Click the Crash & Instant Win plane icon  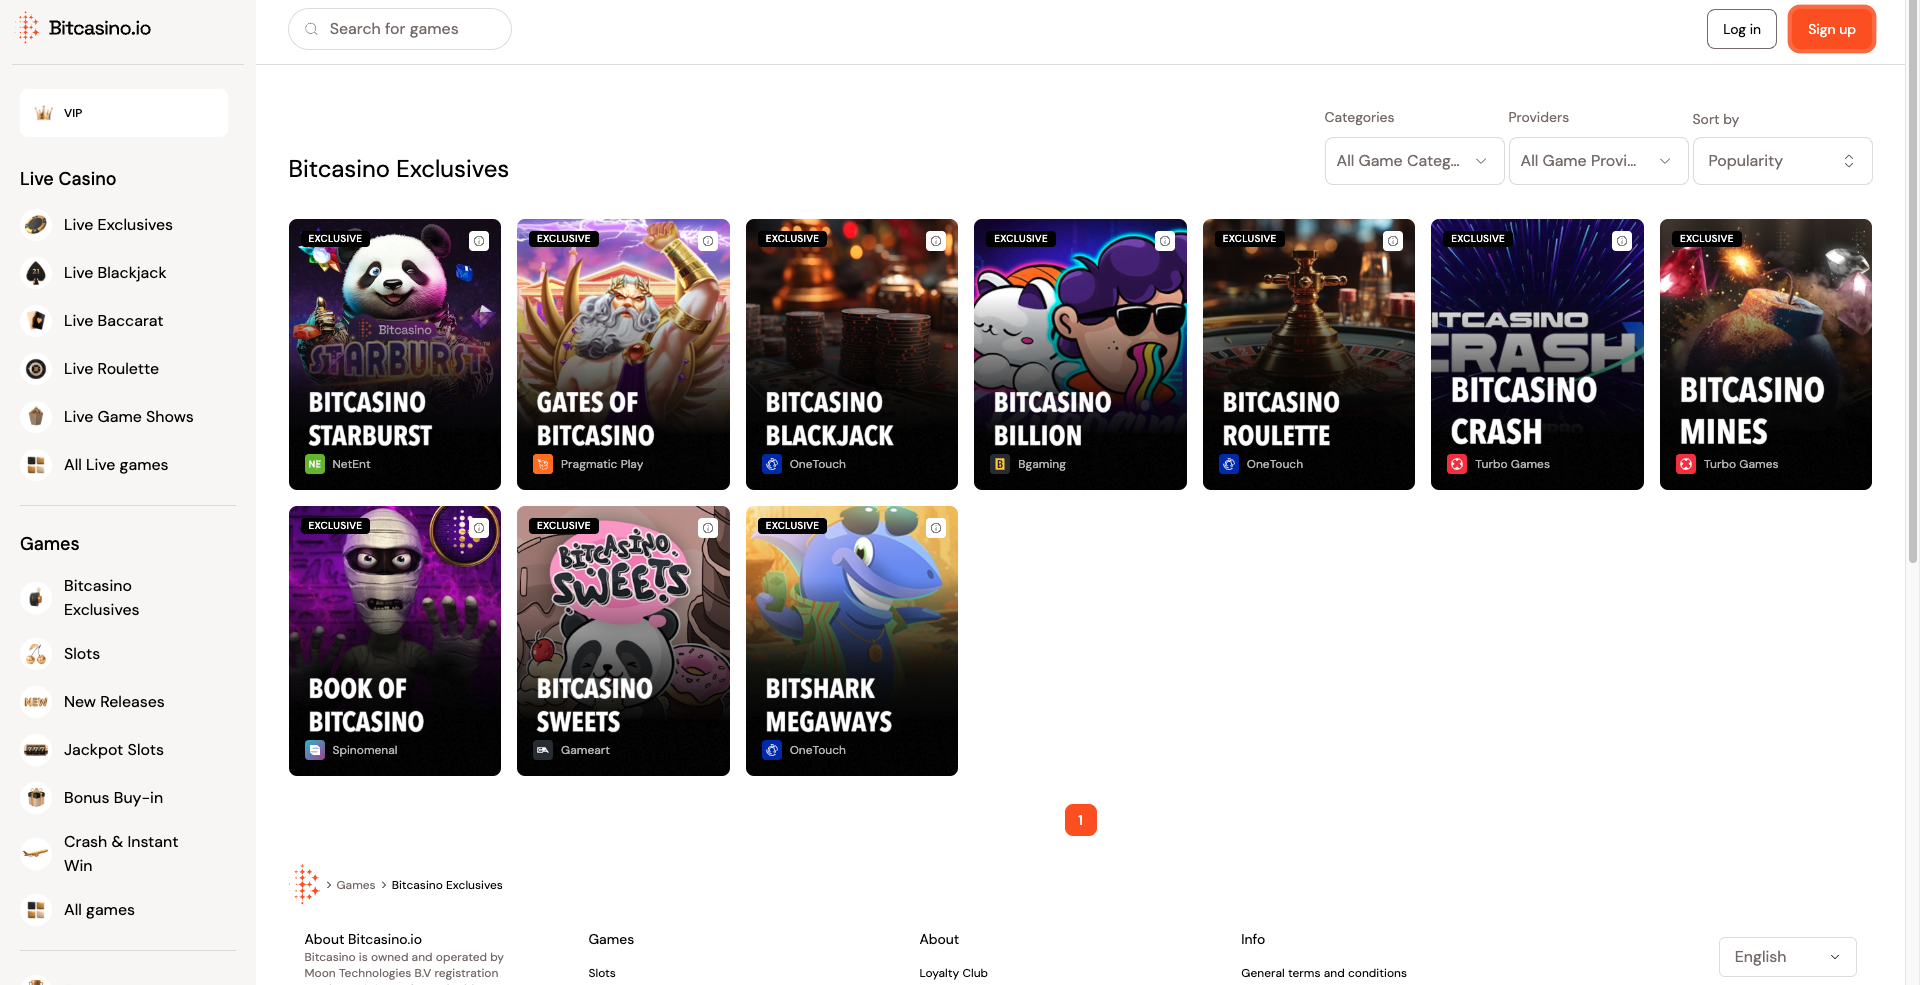pos(36,854)
